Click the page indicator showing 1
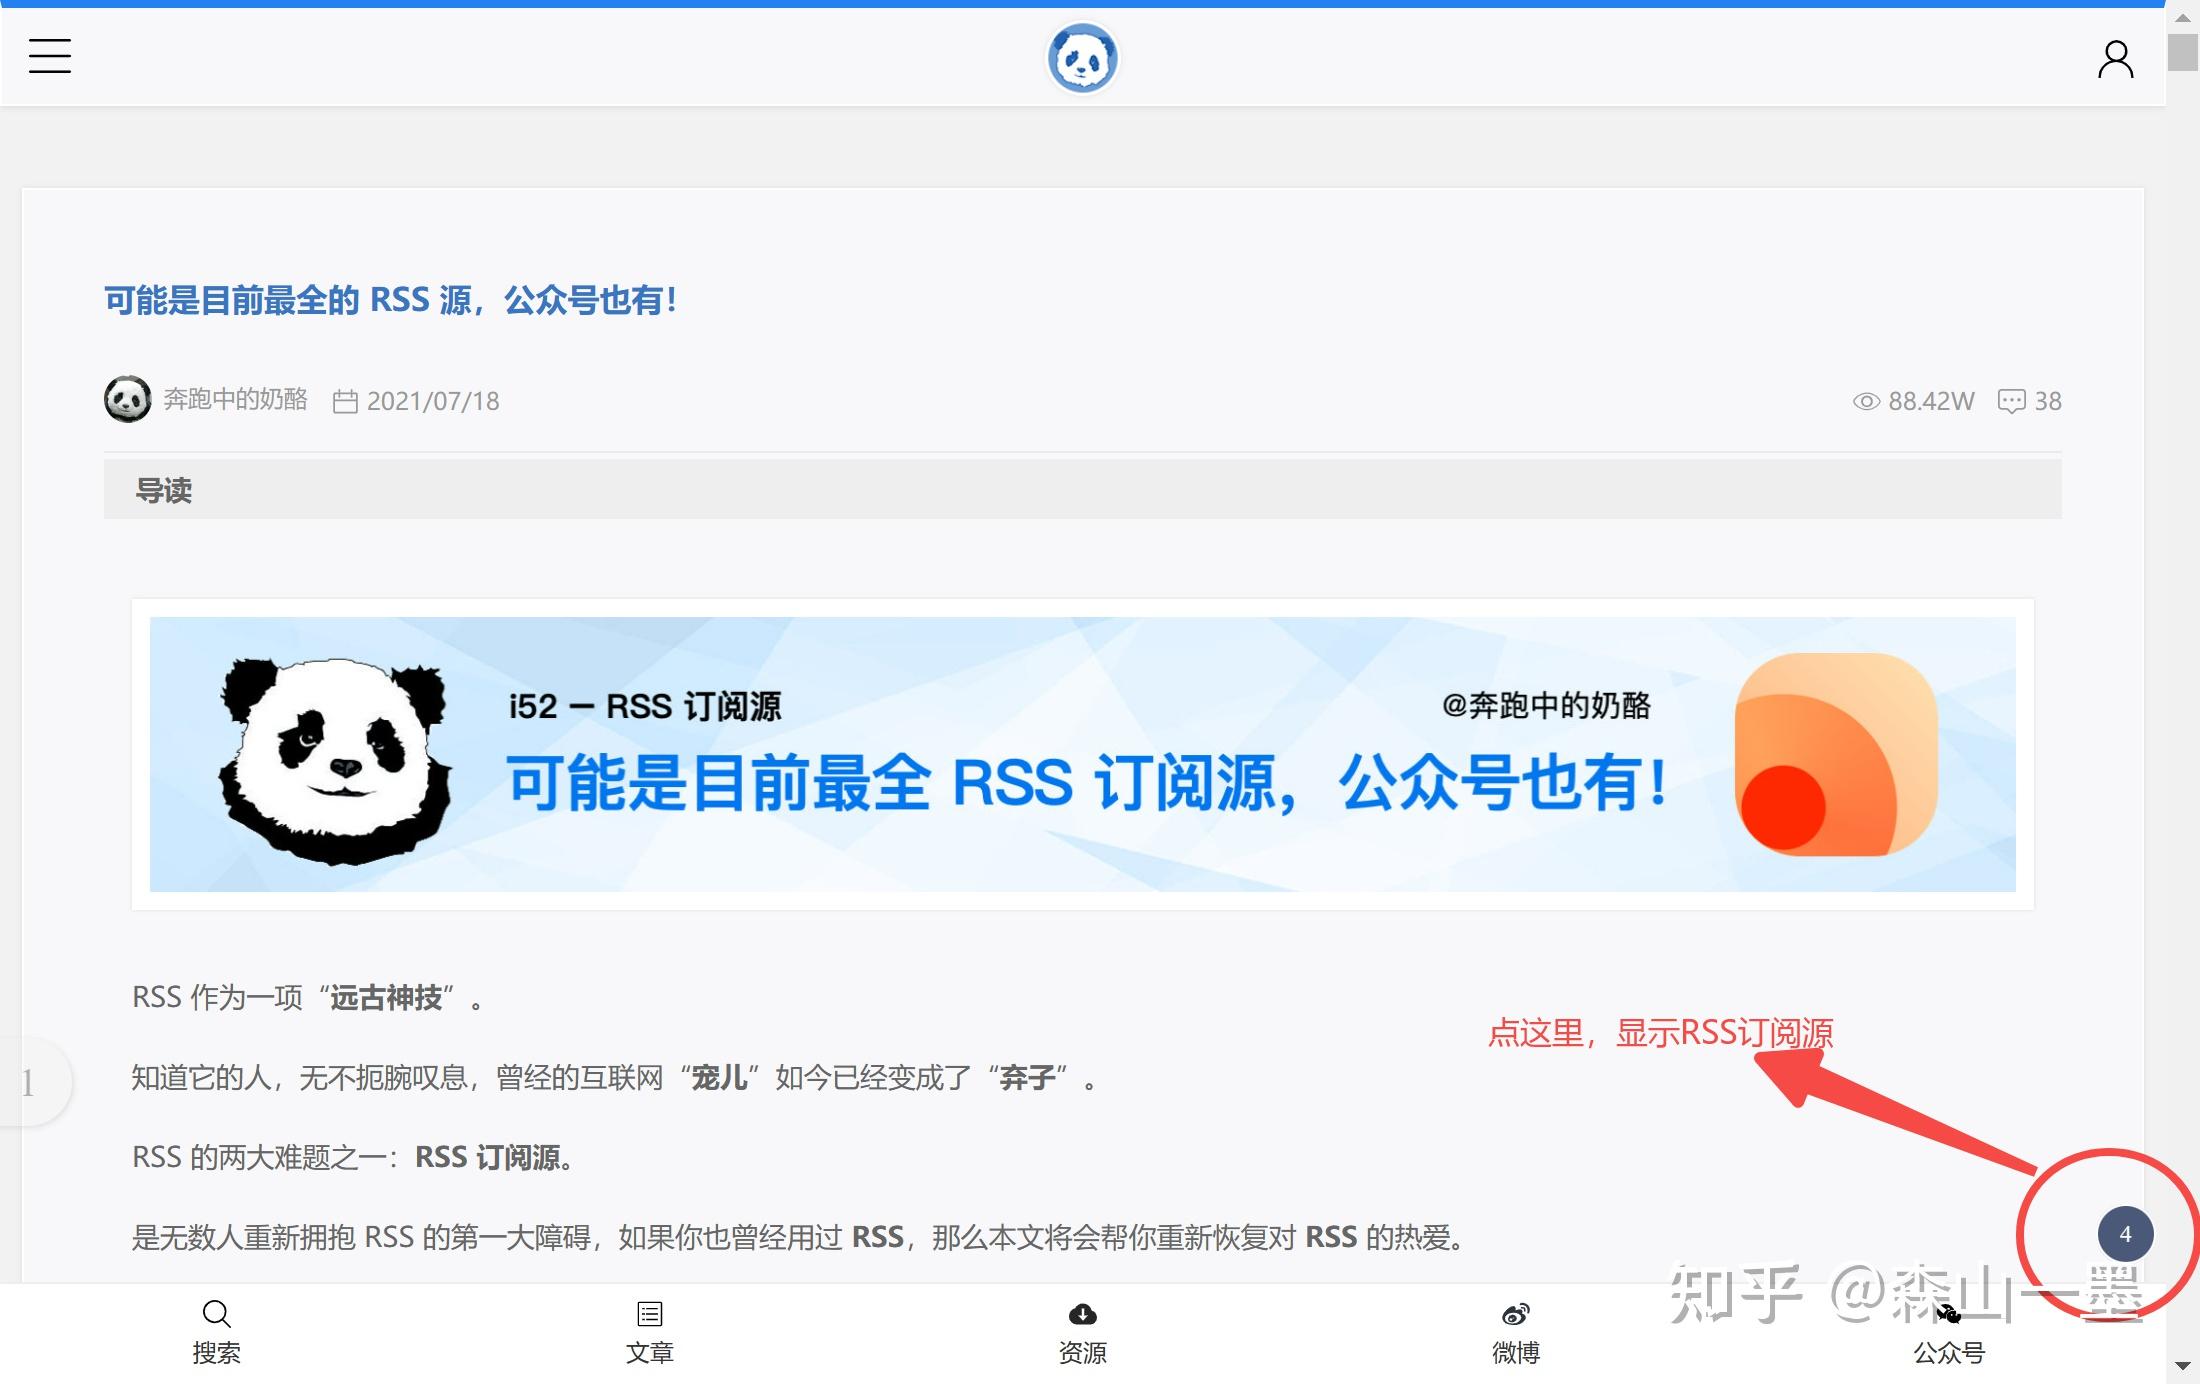The image size is (2200, 1384). click(x=27, y=1082)
